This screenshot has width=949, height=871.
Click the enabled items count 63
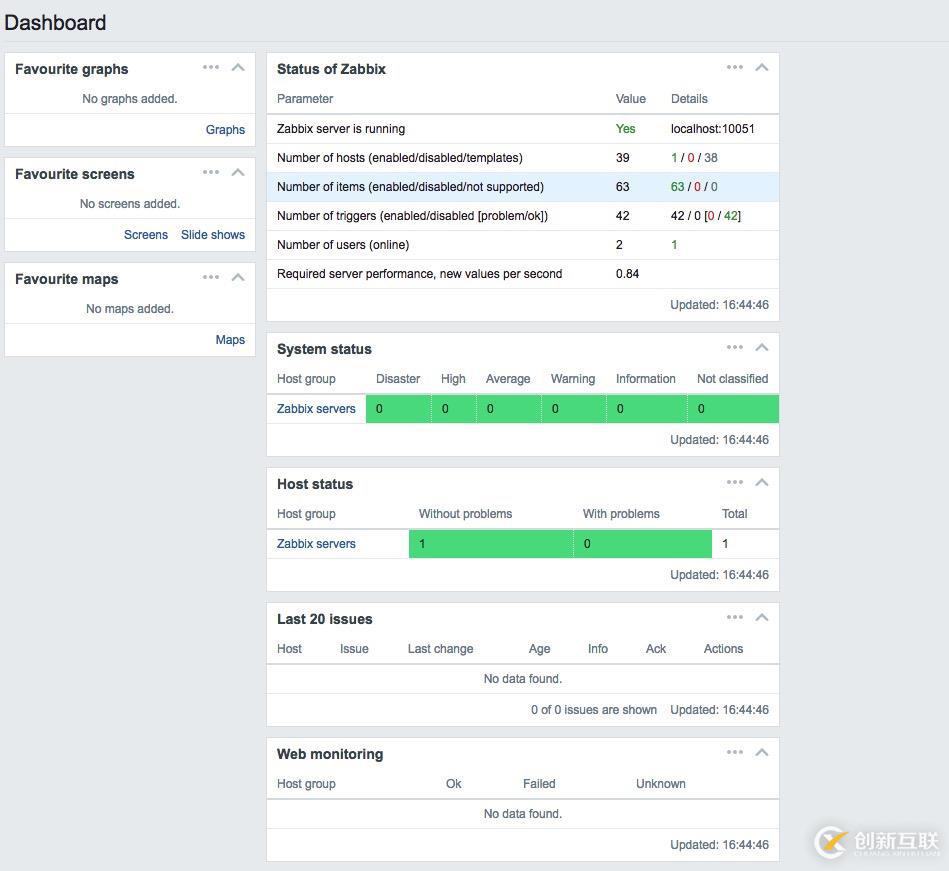pos(680,186)
